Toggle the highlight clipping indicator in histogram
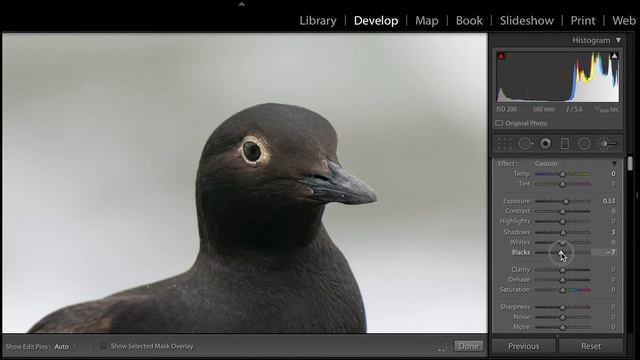Screen dimensions: 640x360 click(x=614, y=56)
